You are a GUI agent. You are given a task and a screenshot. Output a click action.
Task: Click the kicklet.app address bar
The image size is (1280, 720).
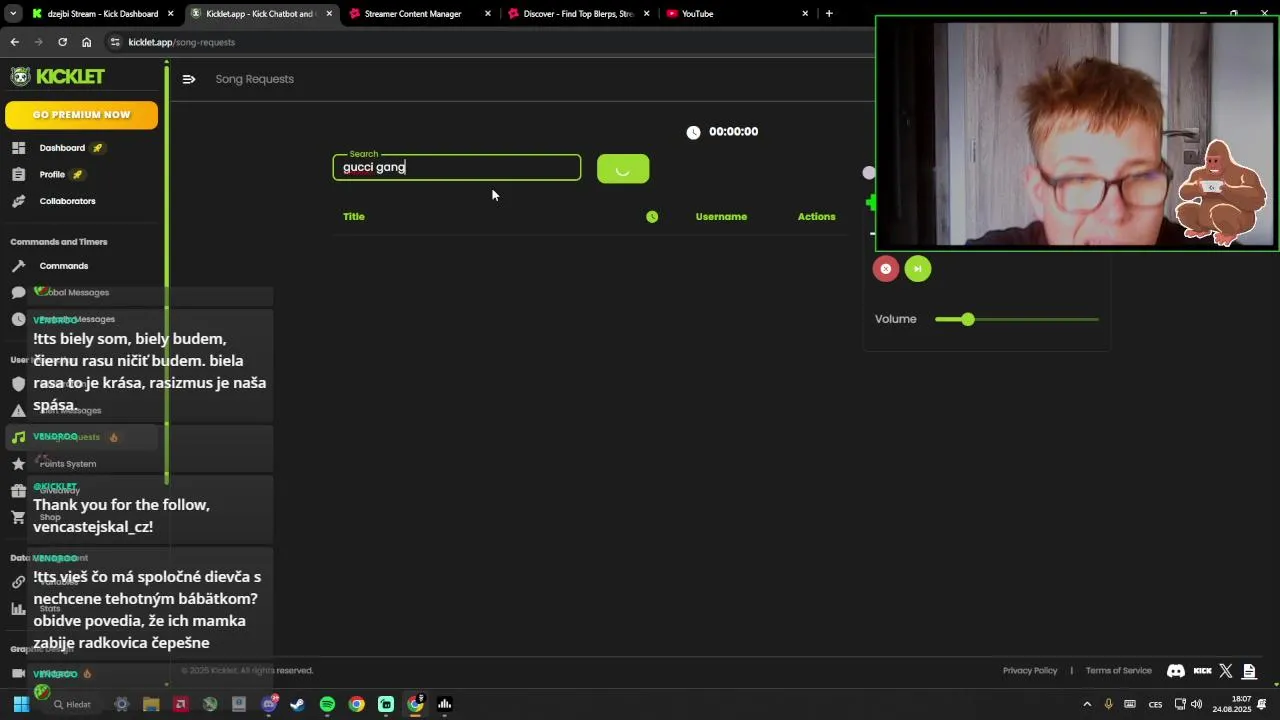point(490,42)
